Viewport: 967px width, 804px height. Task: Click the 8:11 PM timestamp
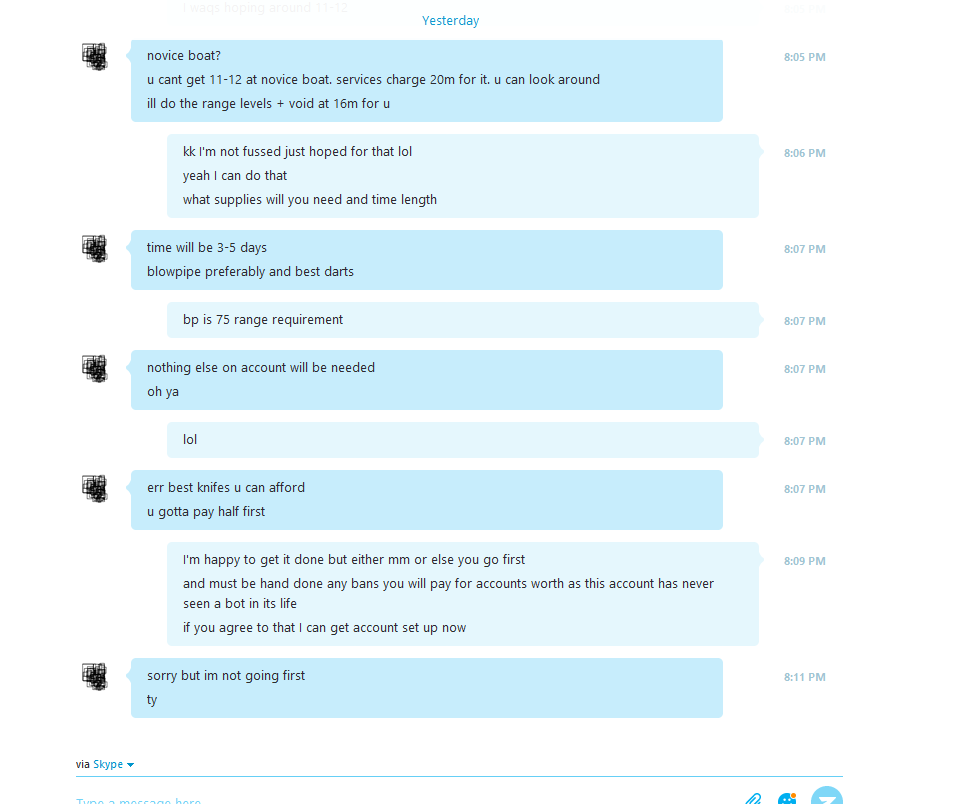804,677
